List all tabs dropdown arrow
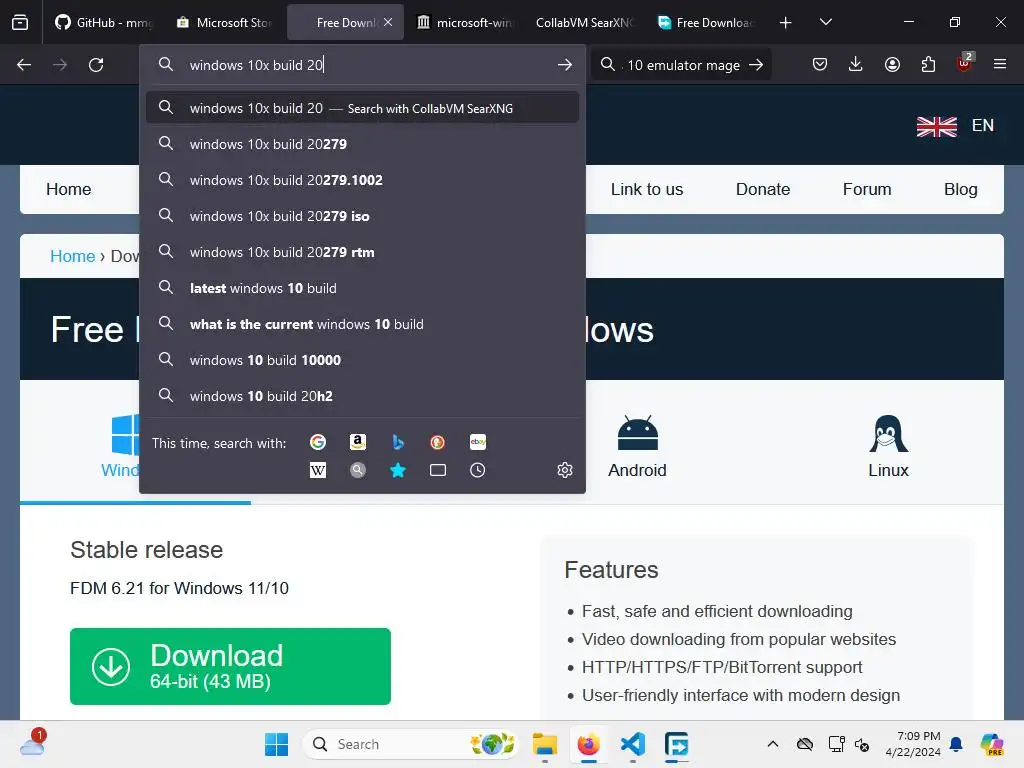 (x=826, y=22)
